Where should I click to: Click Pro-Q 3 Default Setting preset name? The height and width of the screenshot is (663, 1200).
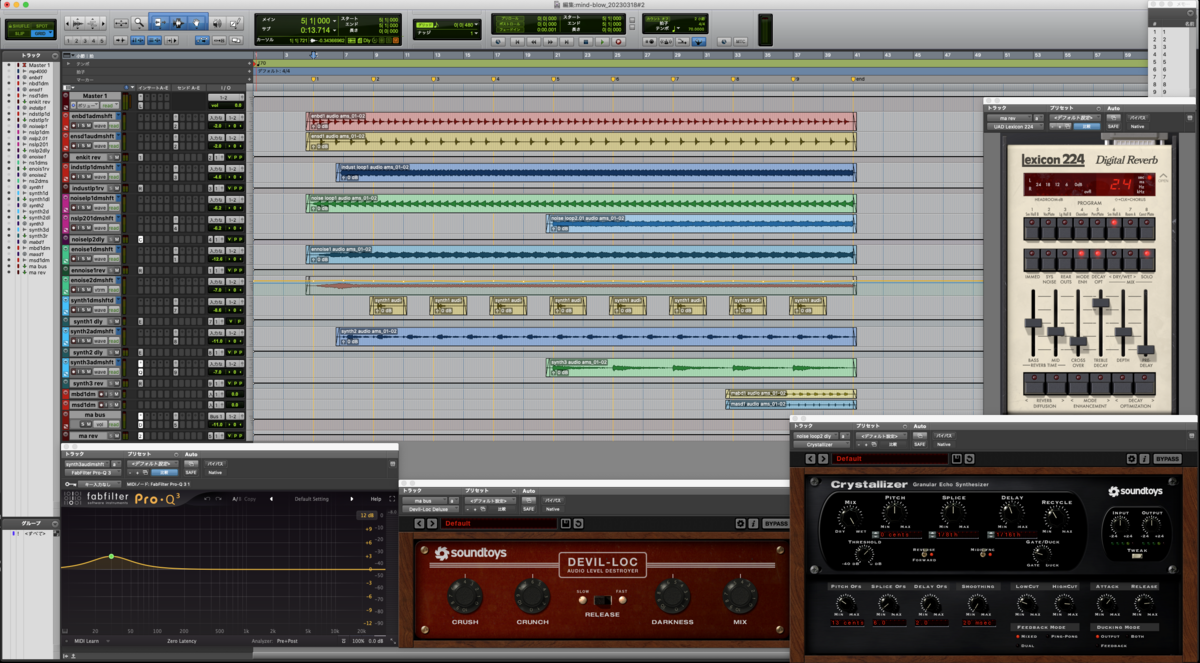coord(312,499)
